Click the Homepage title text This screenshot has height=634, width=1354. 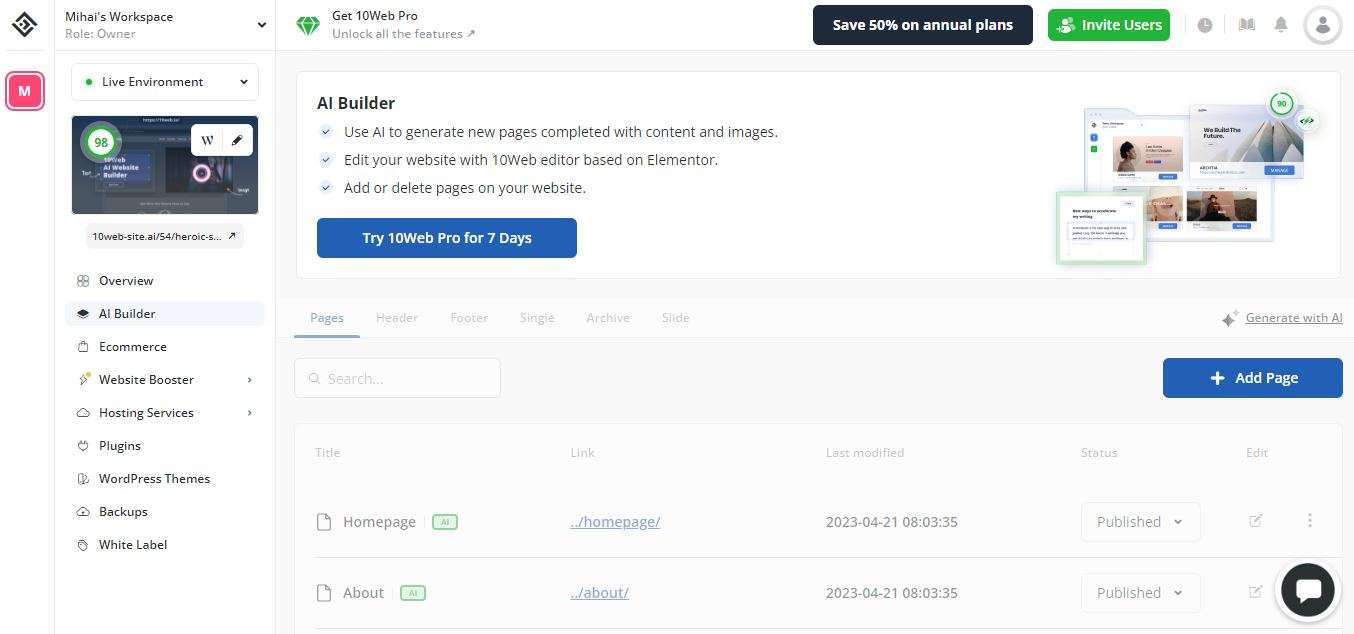(x=379, y=522)
